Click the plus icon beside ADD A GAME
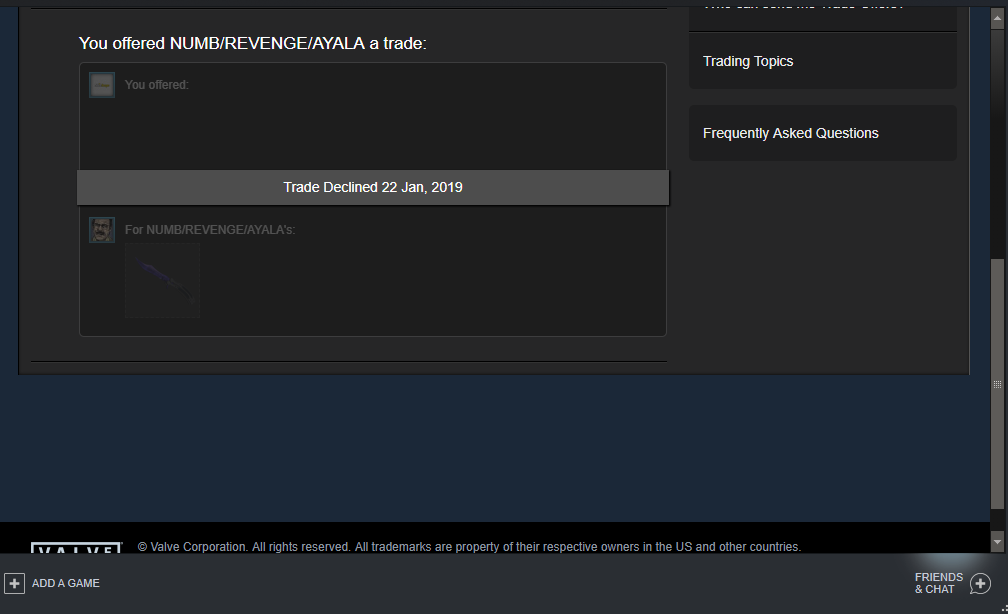Screen dimensions: 1008x614 click(14, 583)
